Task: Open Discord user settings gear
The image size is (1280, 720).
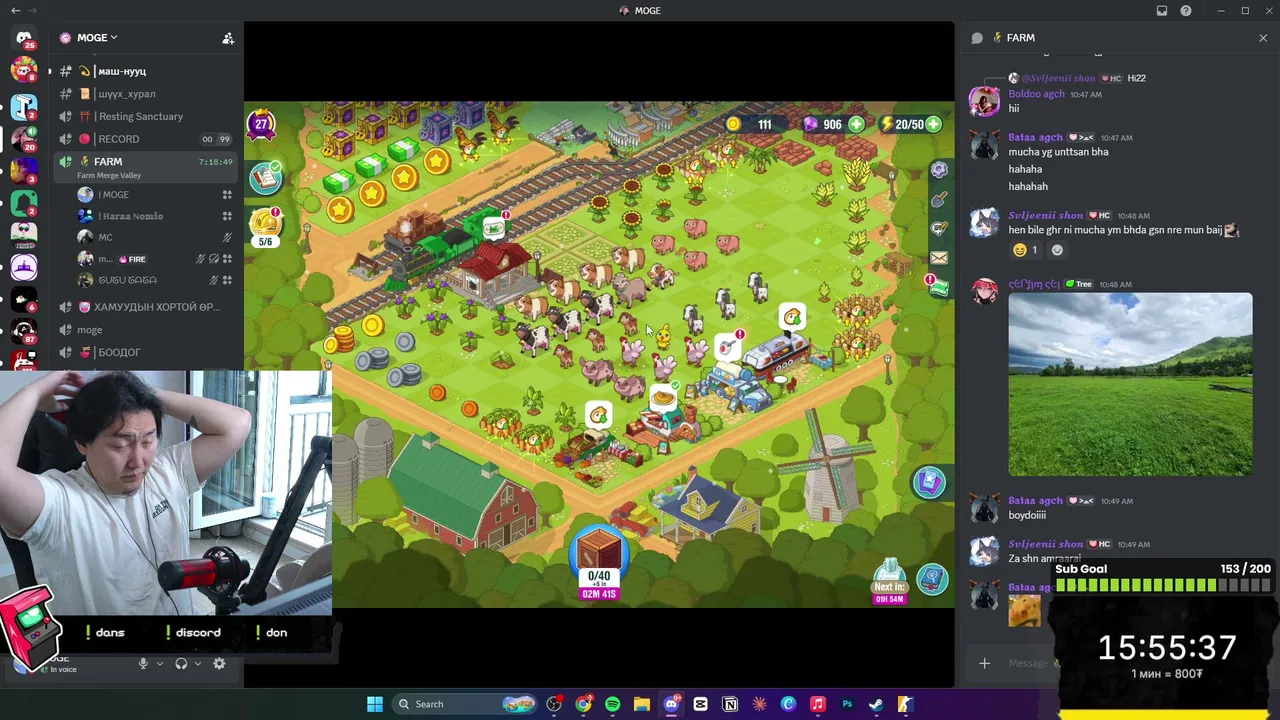Action: (219, 664)
